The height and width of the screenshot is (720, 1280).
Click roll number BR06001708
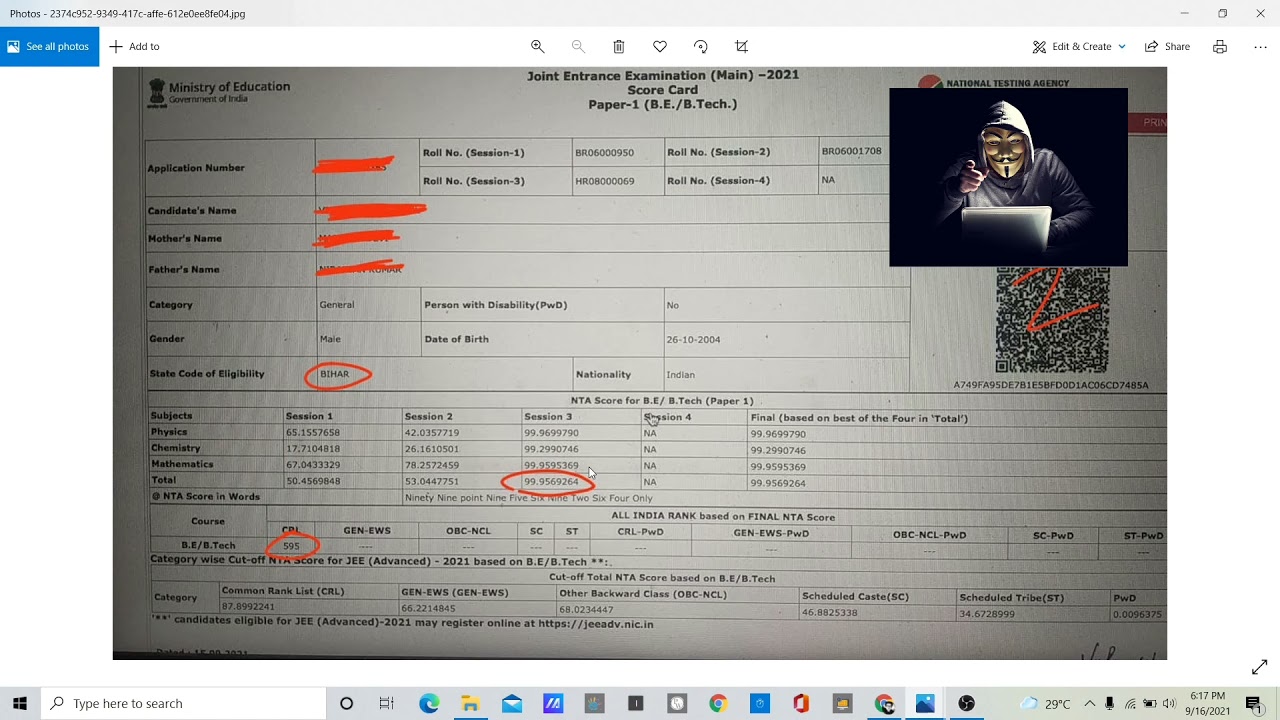pyautogui.click(x=851, y=151)
